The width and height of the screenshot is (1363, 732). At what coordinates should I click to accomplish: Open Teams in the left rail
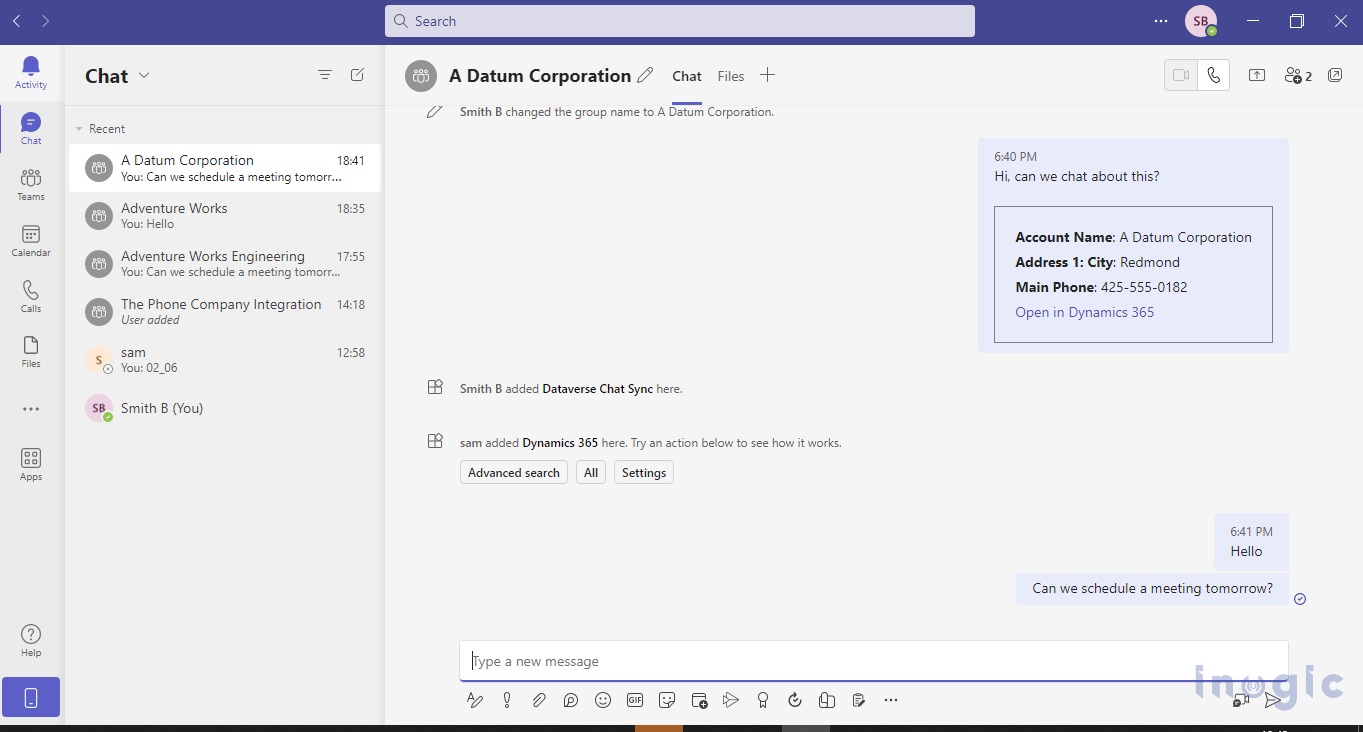tap(31, 184)
